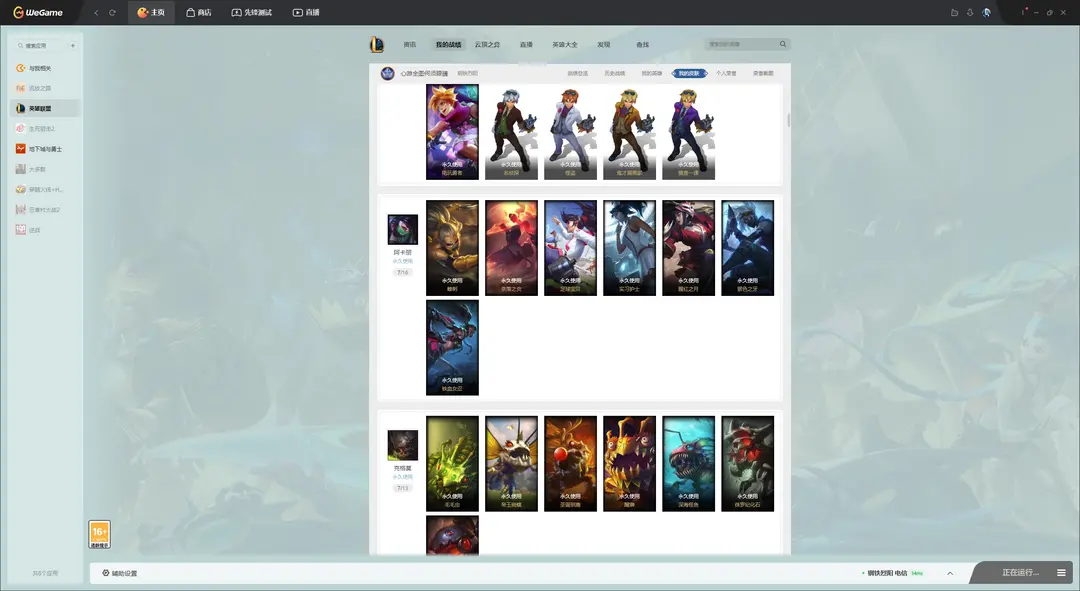Click the 阿卡丽 champion portrait

click(x=403, y=229)
